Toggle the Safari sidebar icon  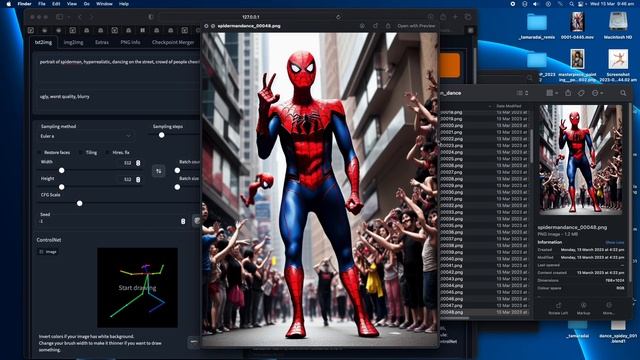60,17
